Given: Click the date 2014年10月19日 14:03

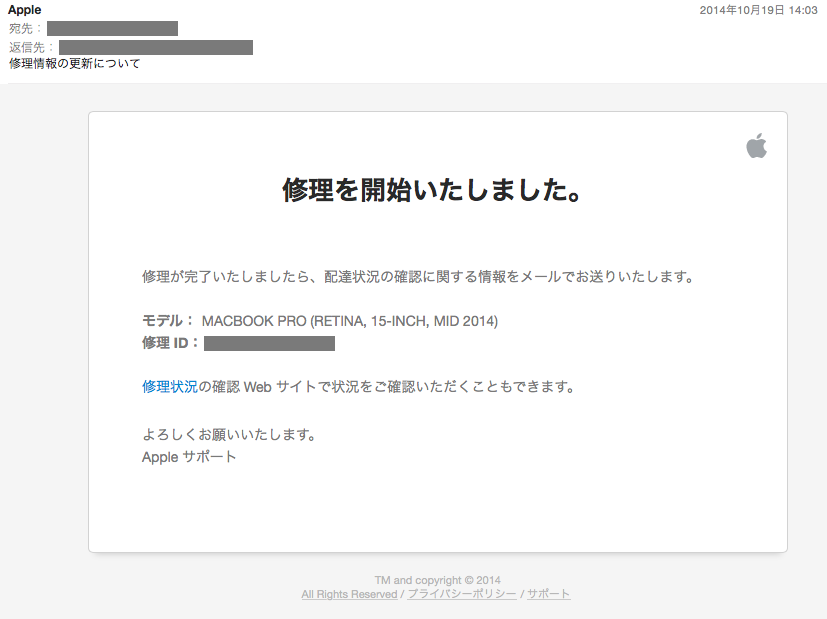Looking at the screenshot, I should pos(758,10).
